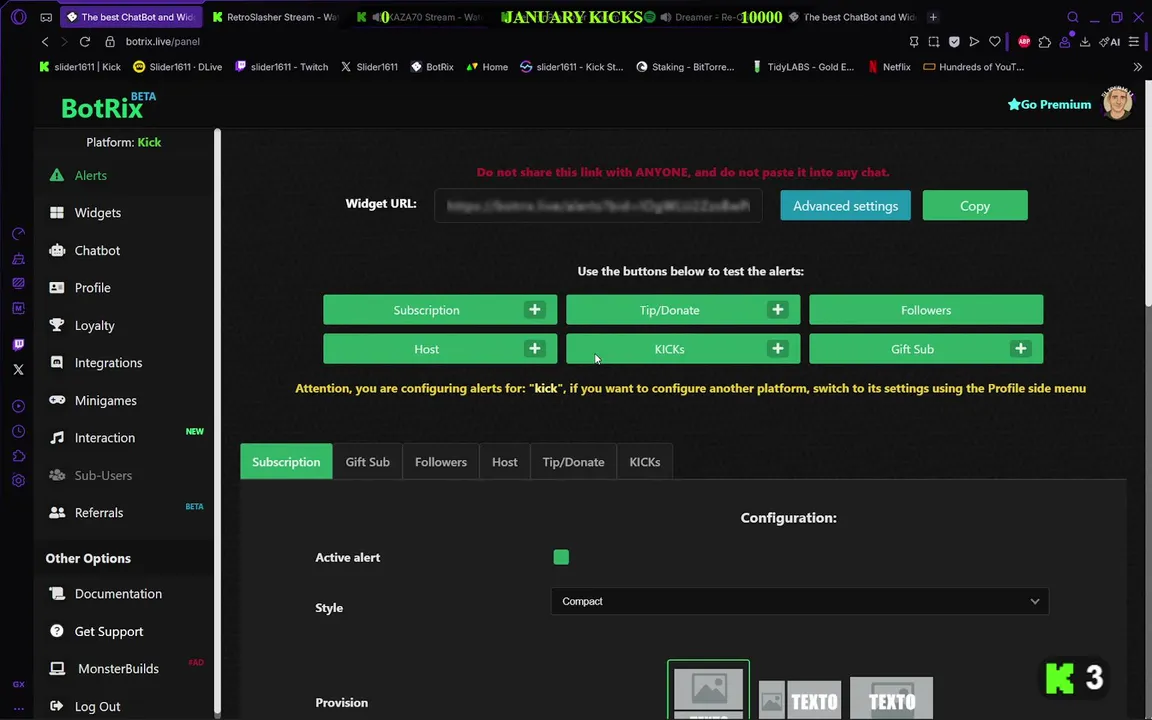Open Documentation under Other Options
The width and height of the screenshot is (1152, 720).
pos(118,594)
